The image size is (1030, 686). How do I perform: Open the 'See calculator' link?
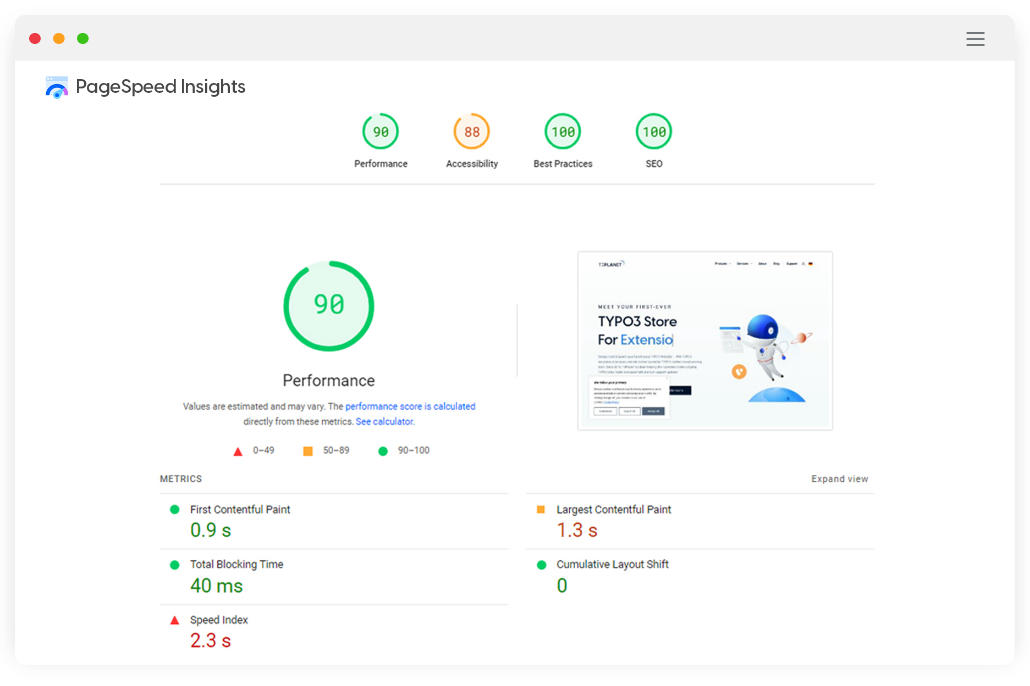point(384,422)
